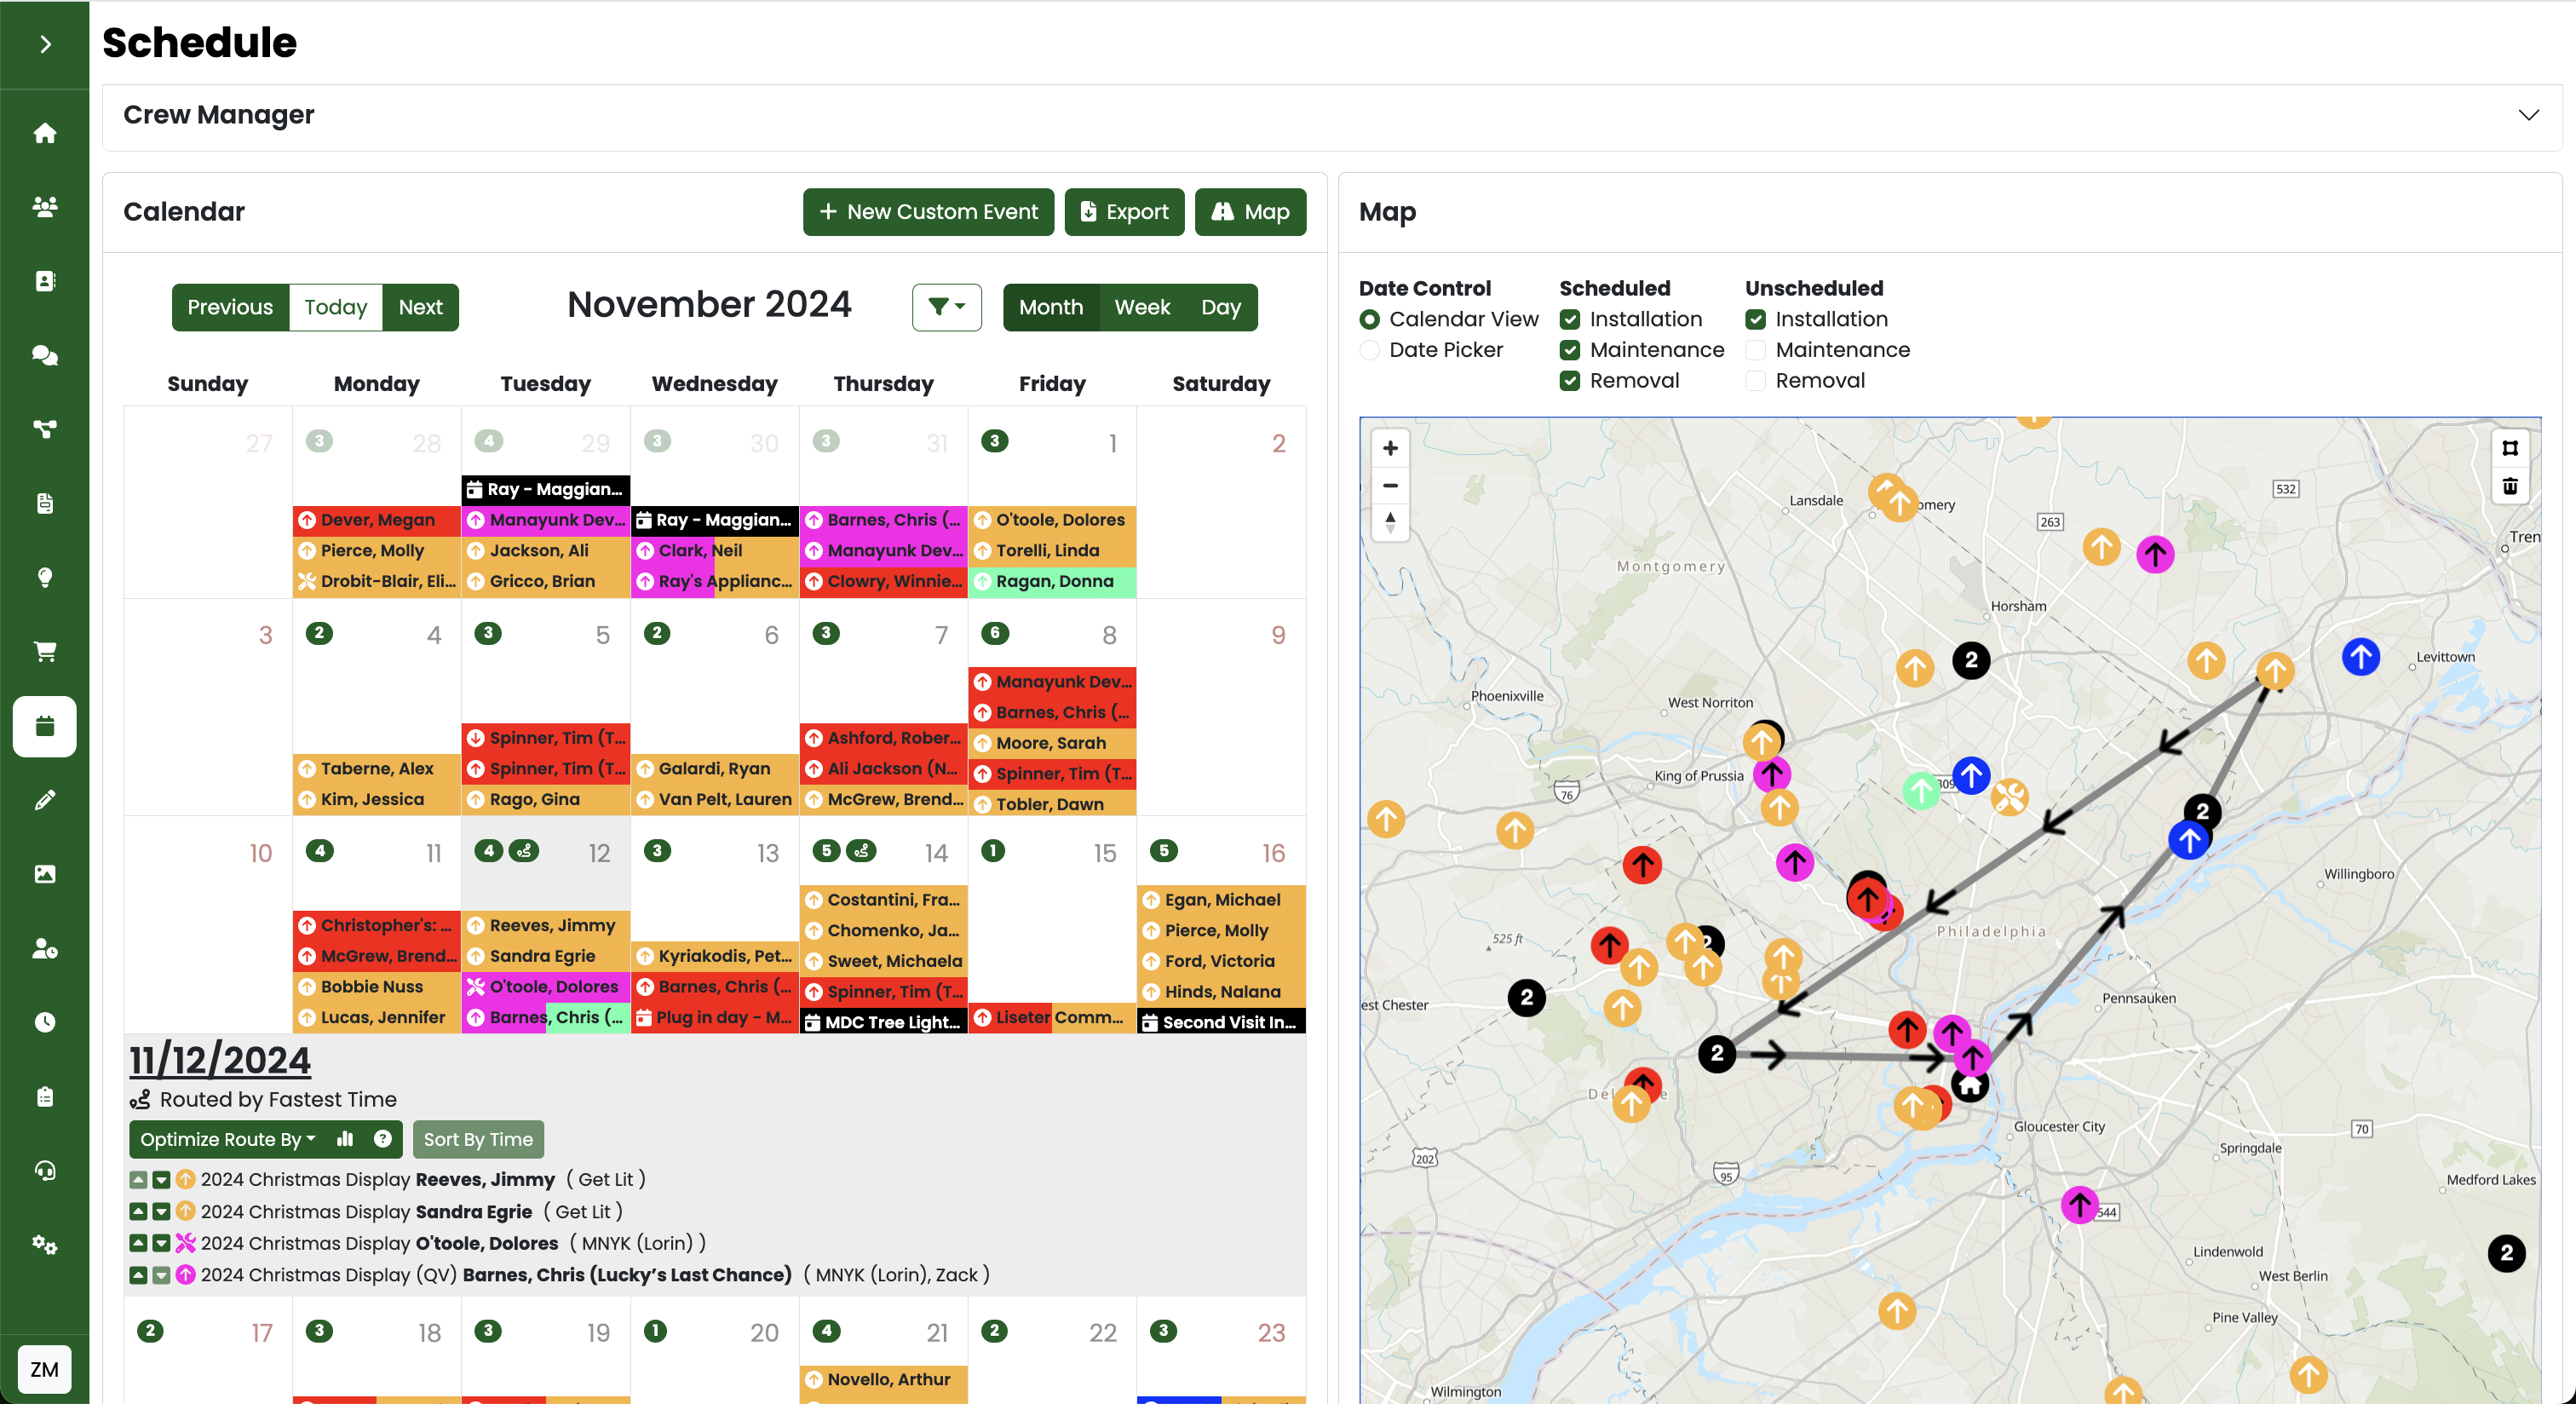Screen dimensions: 2576x1404
Task: Click the Export button
Action: click(1124, 212)
